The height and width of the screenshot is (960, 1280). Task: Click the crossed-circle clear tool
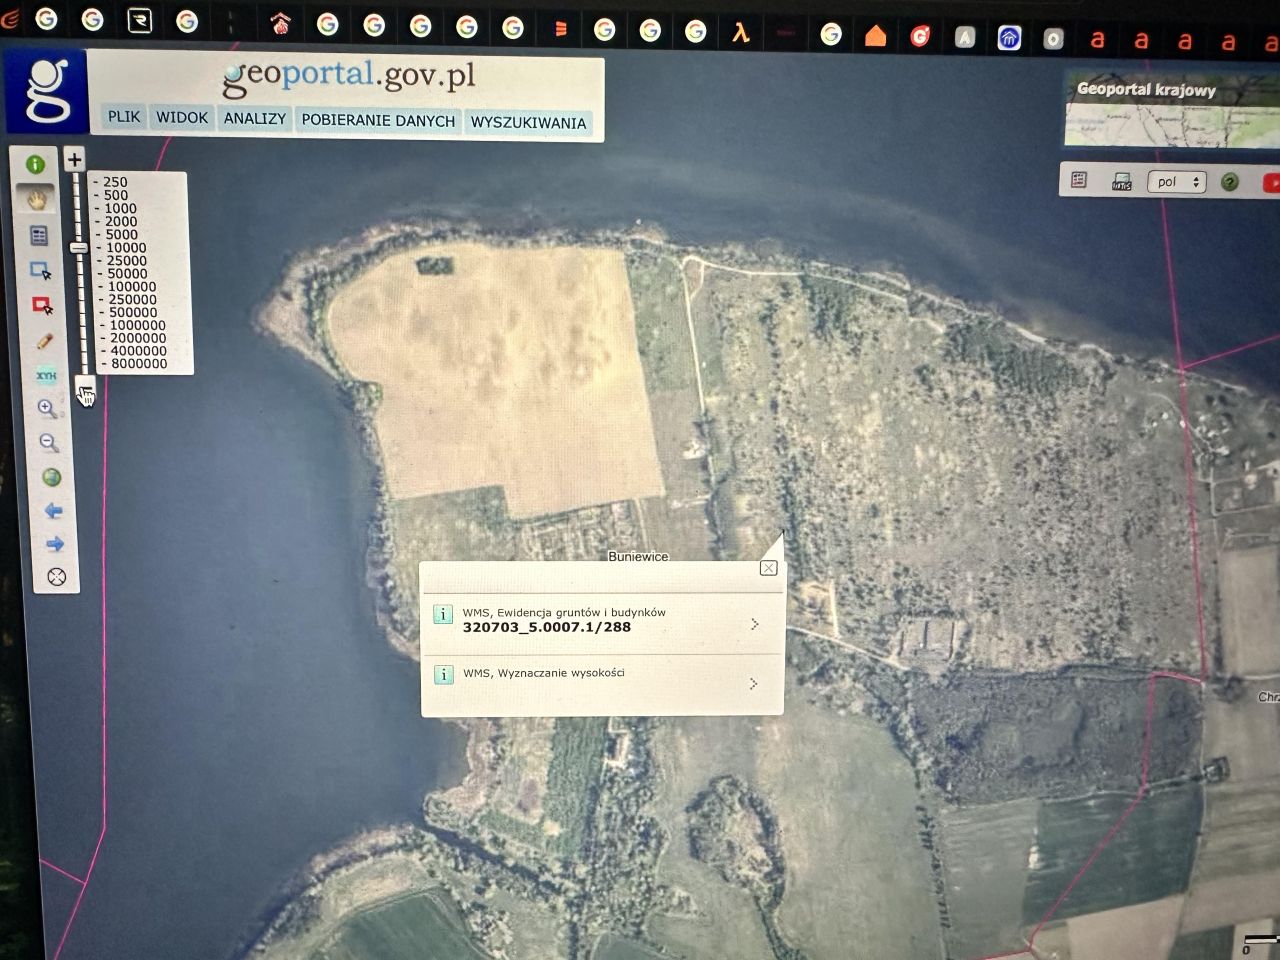click(x=57, y=577)
